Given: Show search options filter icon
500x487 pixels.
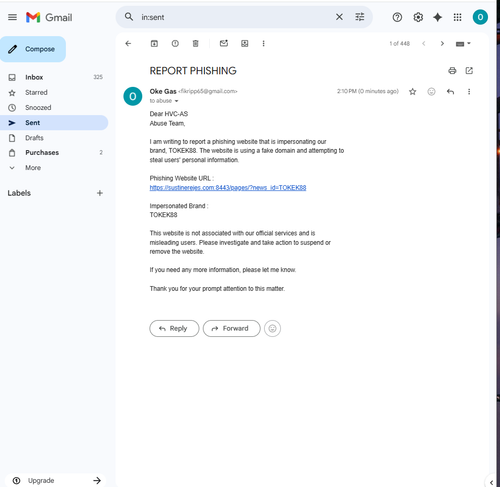Looking at the screenshot, I should (x=360, y=17).
